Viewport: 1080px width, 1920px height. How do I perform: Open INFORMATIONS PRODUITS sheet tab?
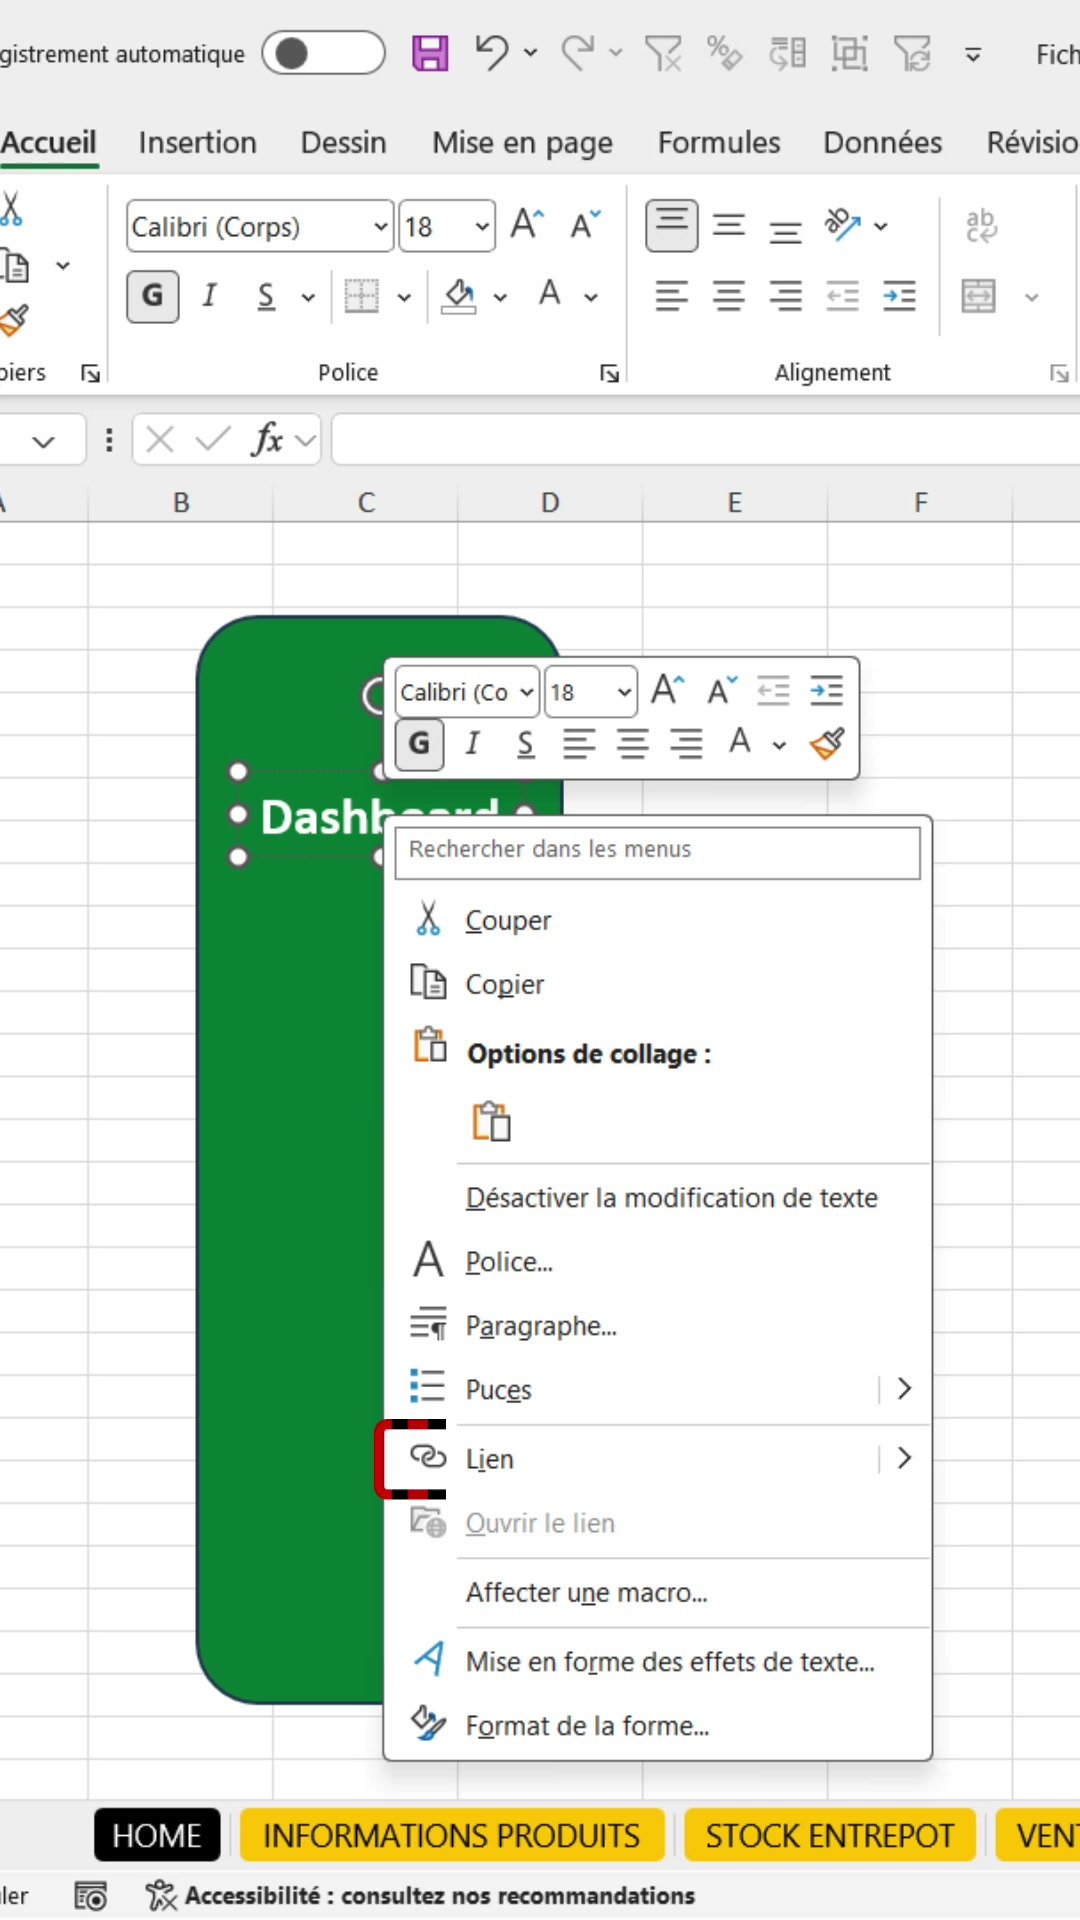click(451, 1836)
